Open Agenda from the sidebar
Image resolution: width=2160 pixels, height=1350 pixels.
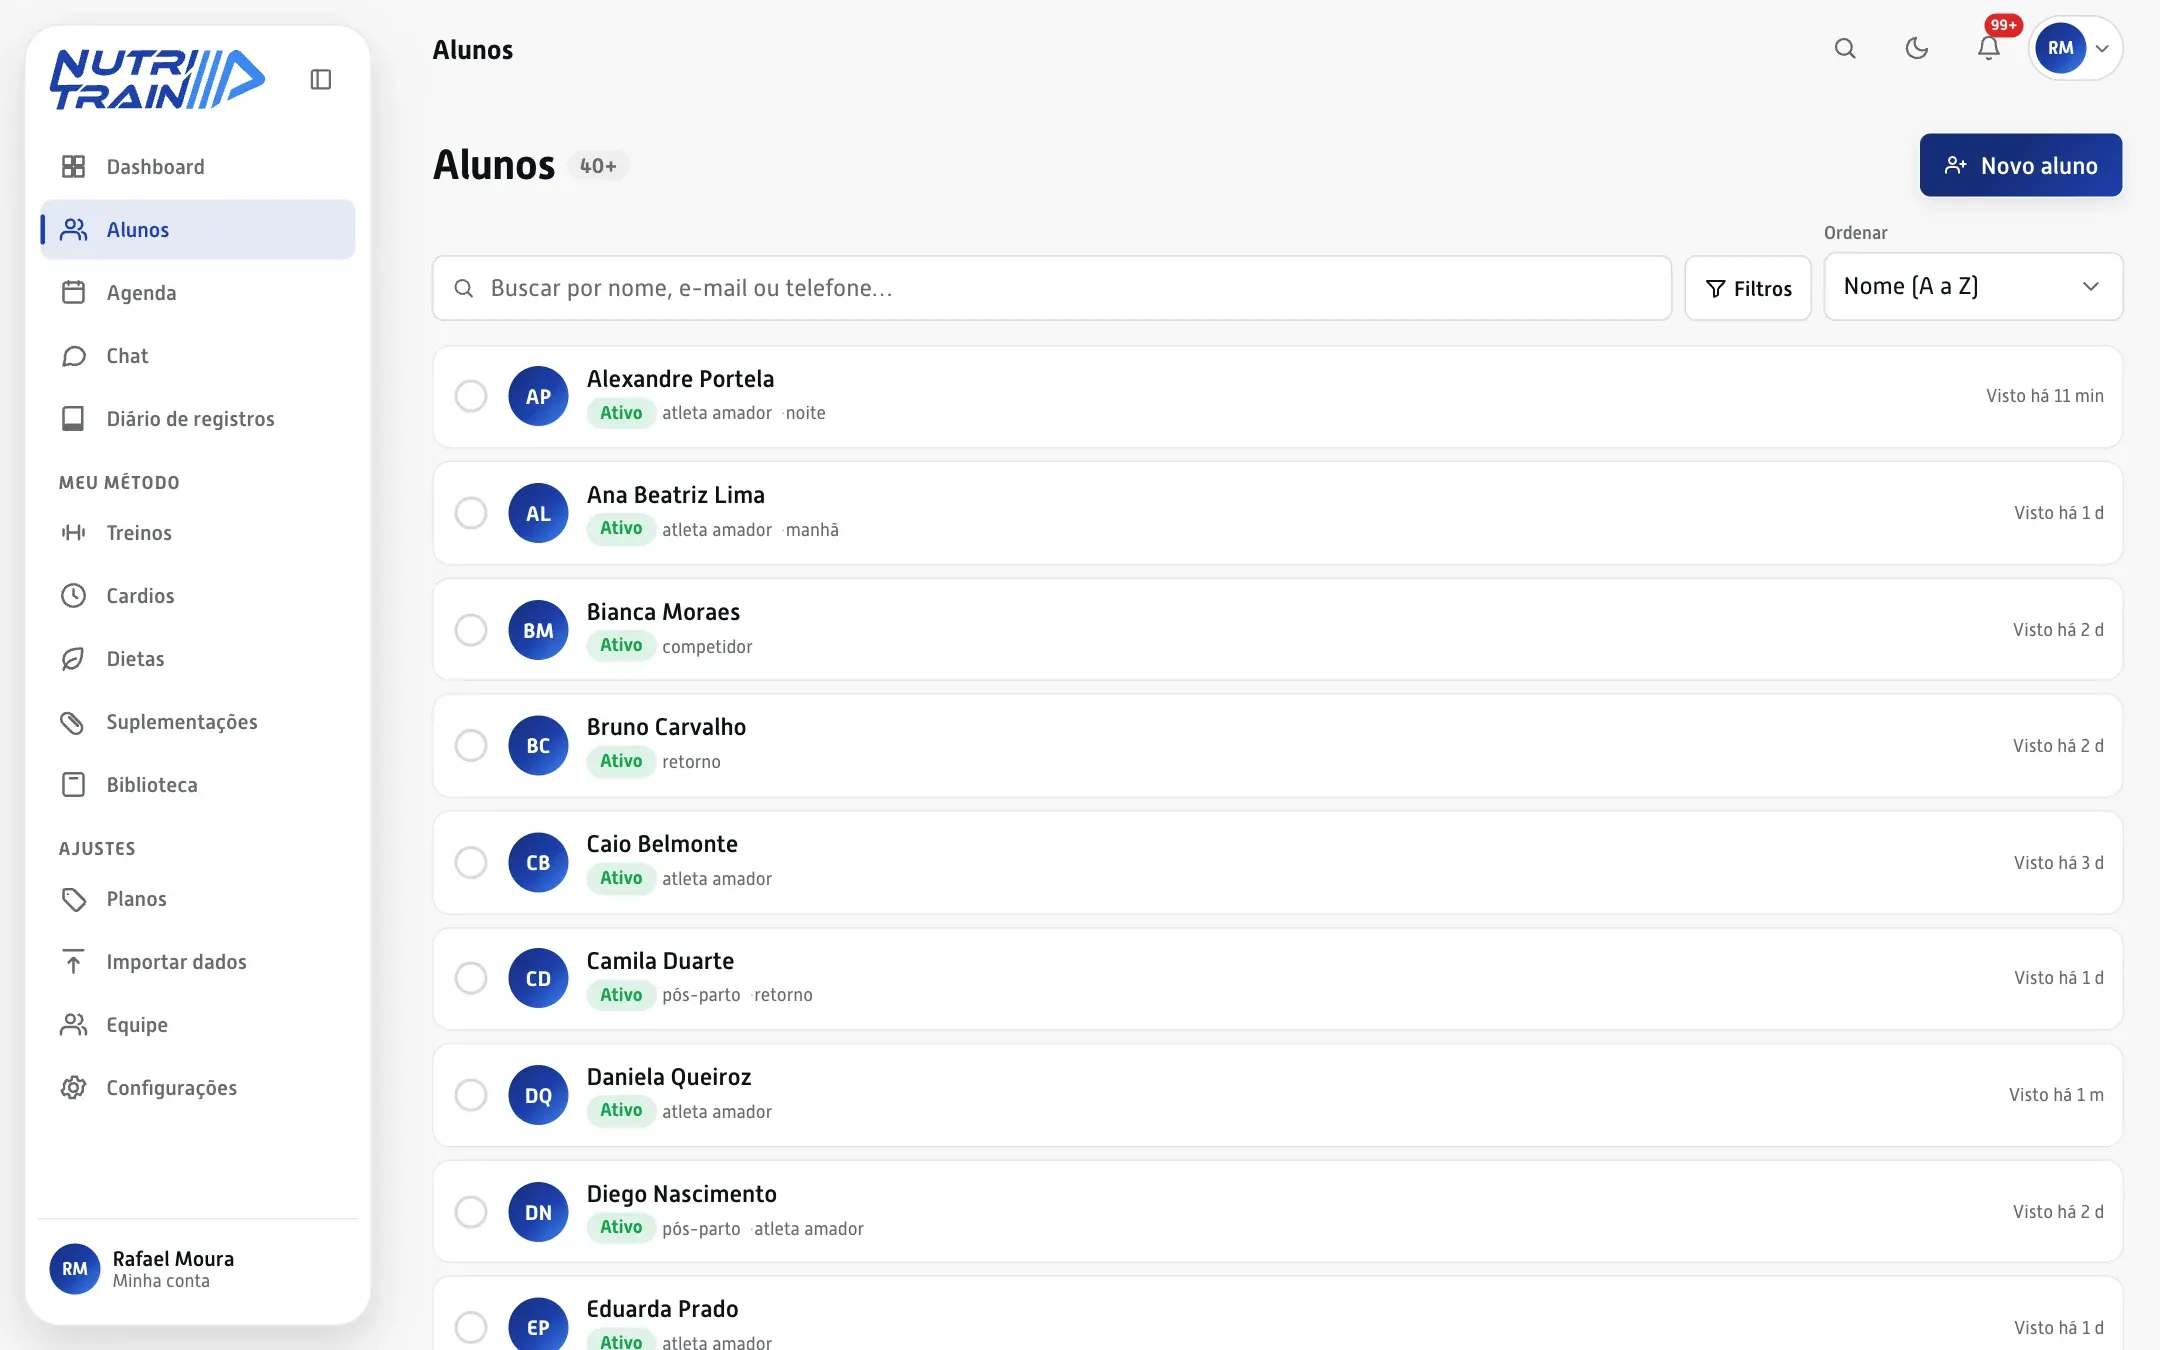[x=198, y=293]
